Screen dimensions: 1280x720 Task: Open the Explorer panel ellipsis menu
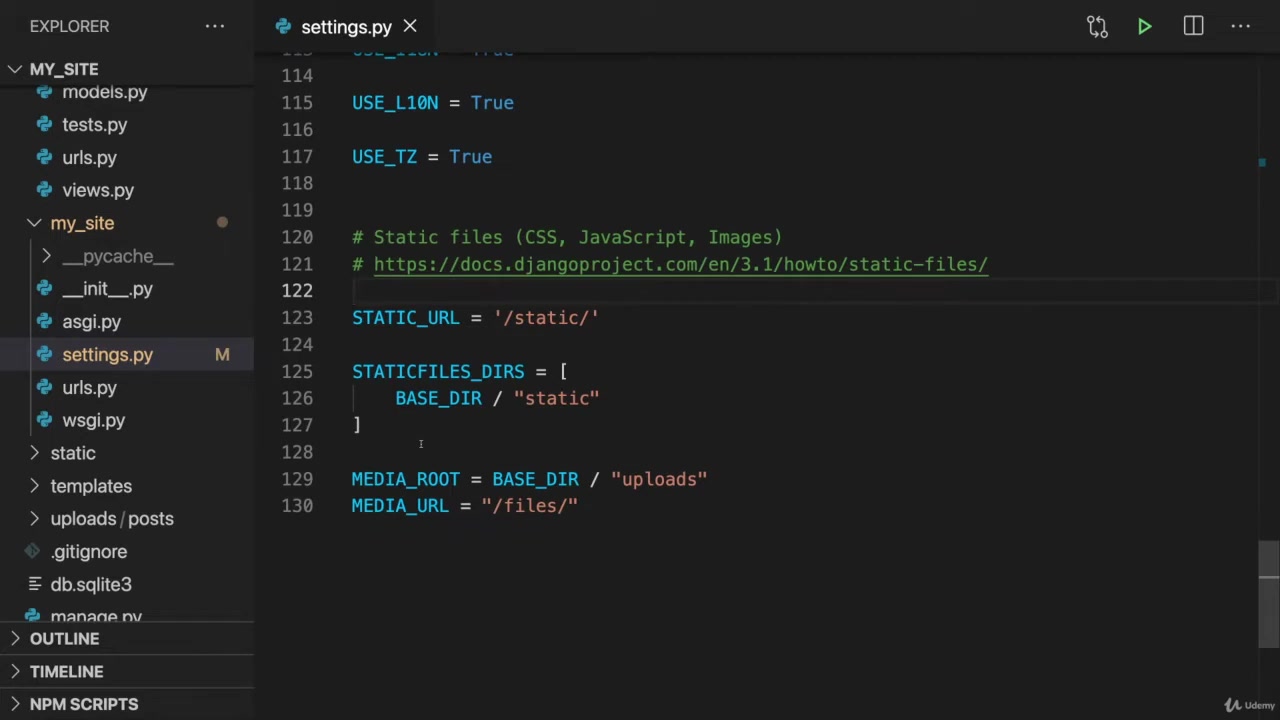tap(215, 26)
